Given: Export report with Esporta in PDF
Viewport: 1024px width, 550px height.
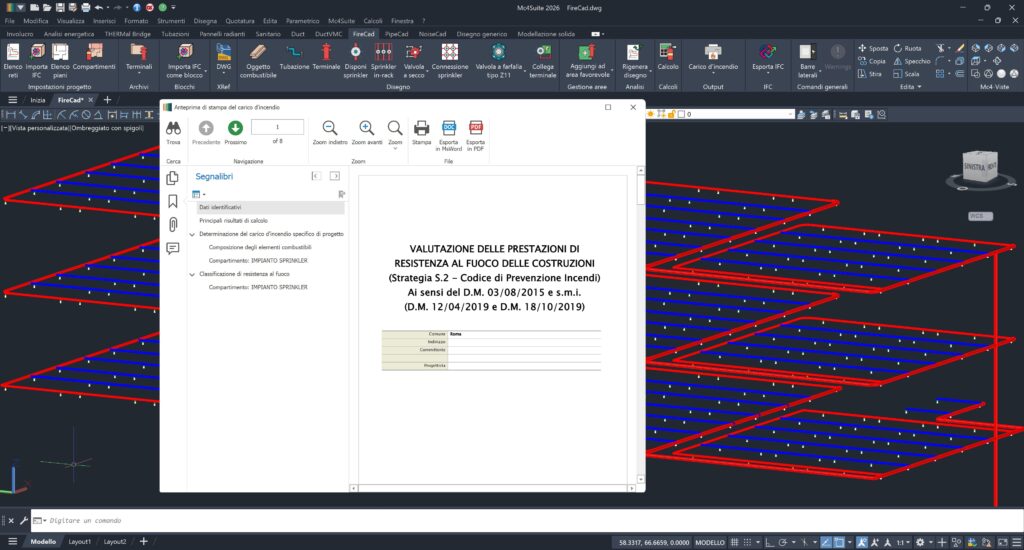Looking at the screenshot, I should pyautogui.click(x=475, y=136).
